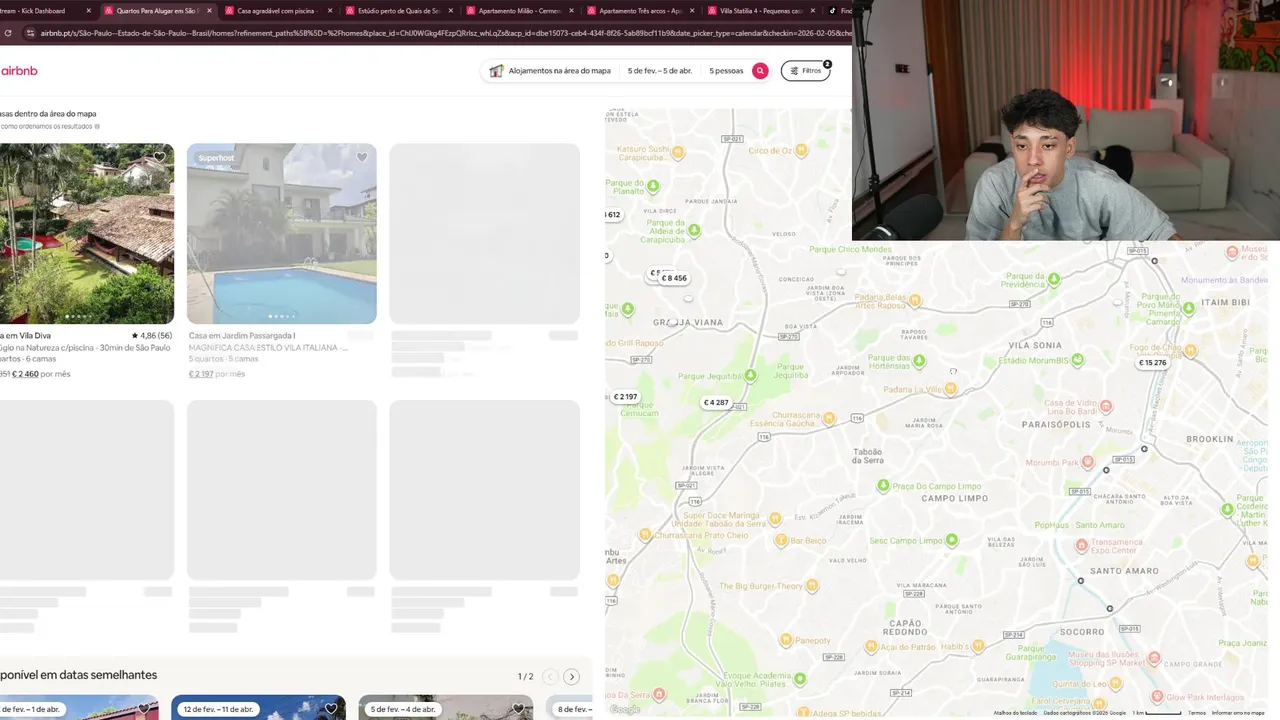Image resolution: width=1280 pixels, height=720 pixels.
Task: Go to previous similar-dates carousel page
Action: pyautogui.click(x=549, y=677)
